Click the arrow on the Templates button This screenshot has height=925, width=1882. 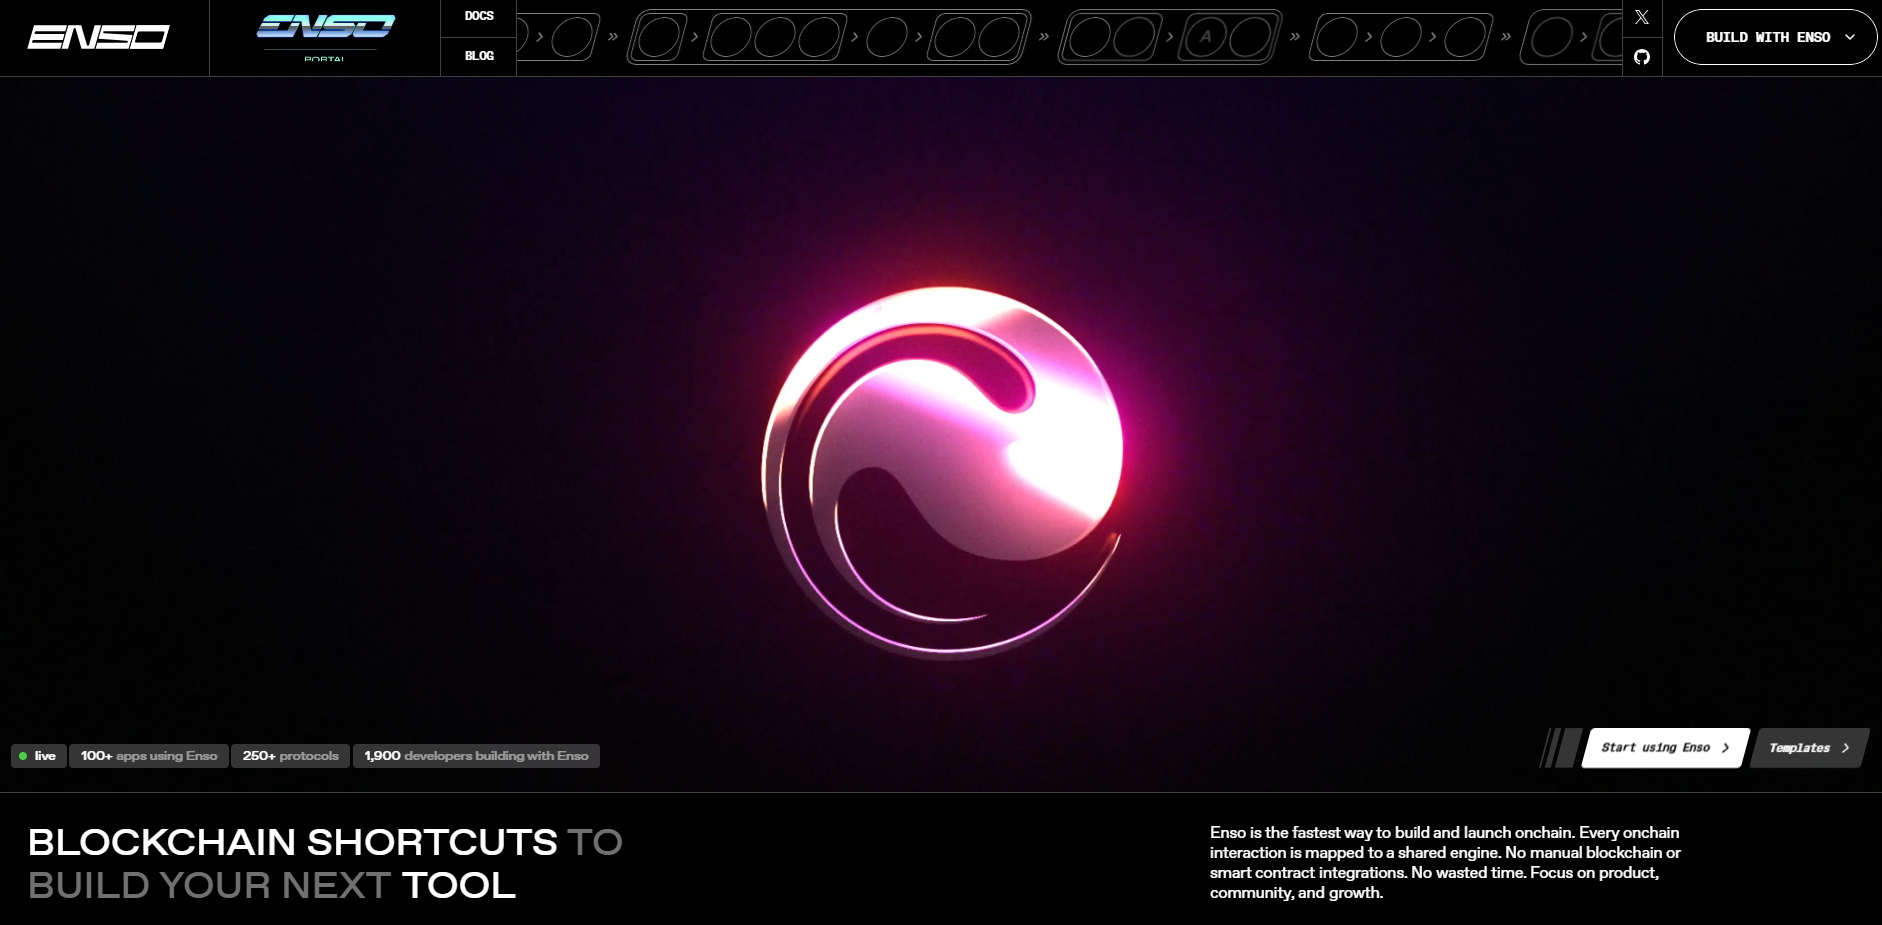[x=1846, y=748]
